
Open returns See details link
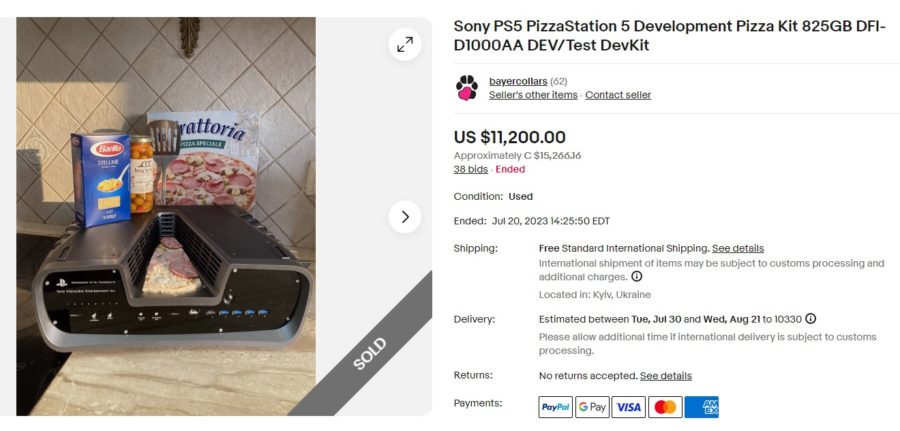coord(666,376)
